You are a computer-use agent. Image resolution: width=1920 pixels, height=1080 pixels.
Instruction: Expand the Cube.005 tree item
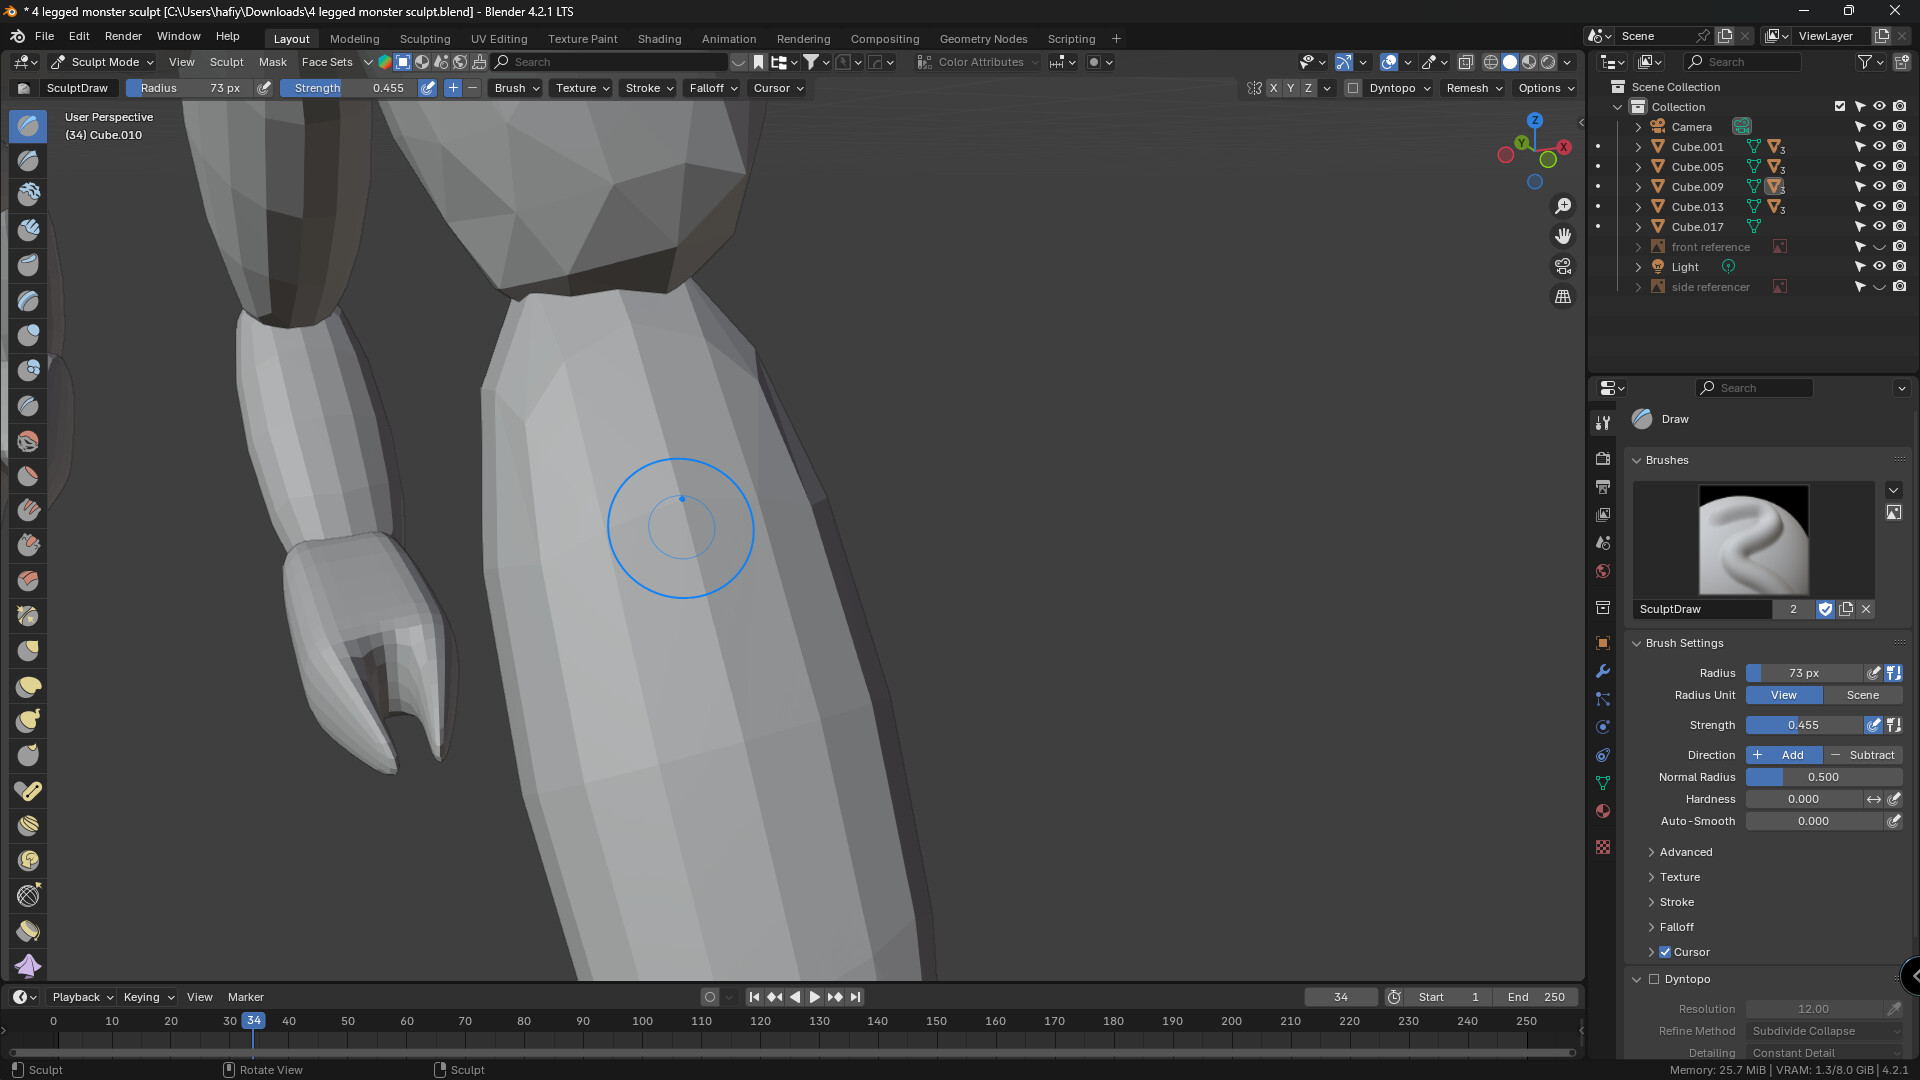coord(1638,167)
